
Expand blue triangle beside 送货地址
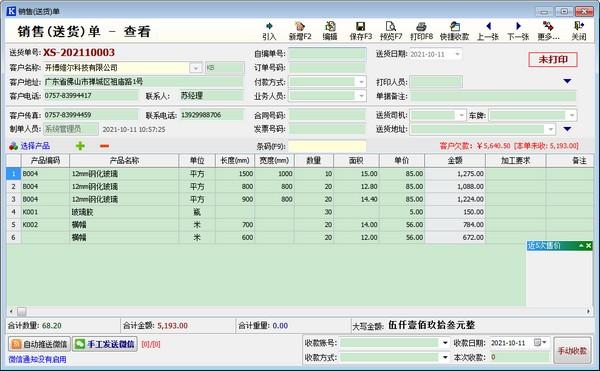[567, 129]
